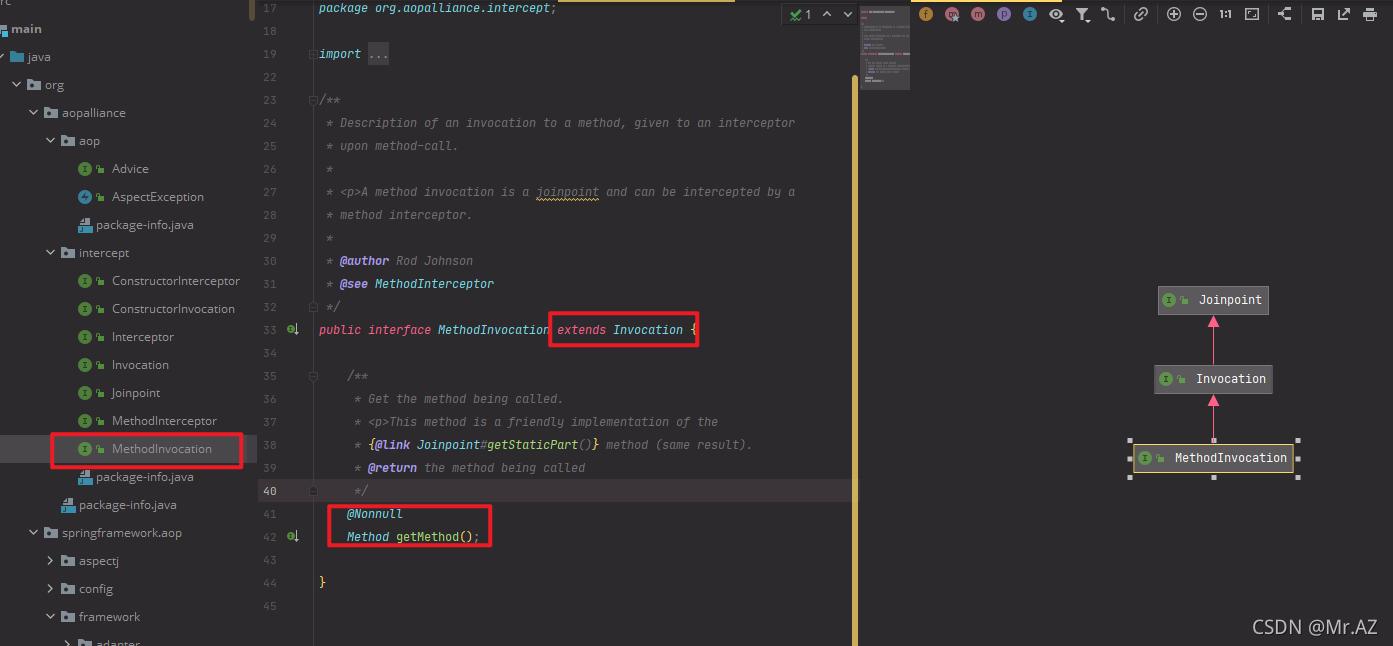Open Advice interface in project tree
The height and width of the screenshot is (646, 1393).
point(130,169)
